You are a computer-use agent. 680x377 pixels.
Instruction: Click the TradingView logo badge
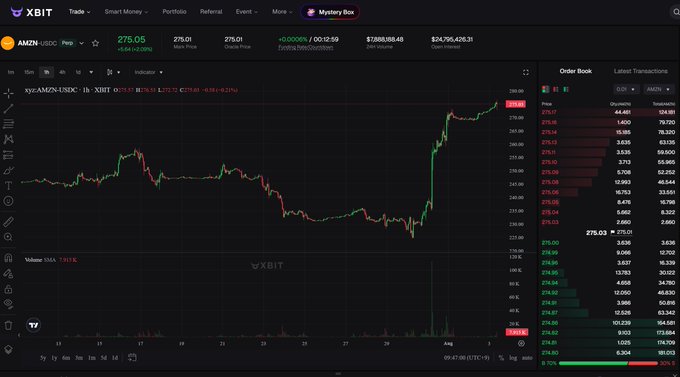tap(33, 325)
